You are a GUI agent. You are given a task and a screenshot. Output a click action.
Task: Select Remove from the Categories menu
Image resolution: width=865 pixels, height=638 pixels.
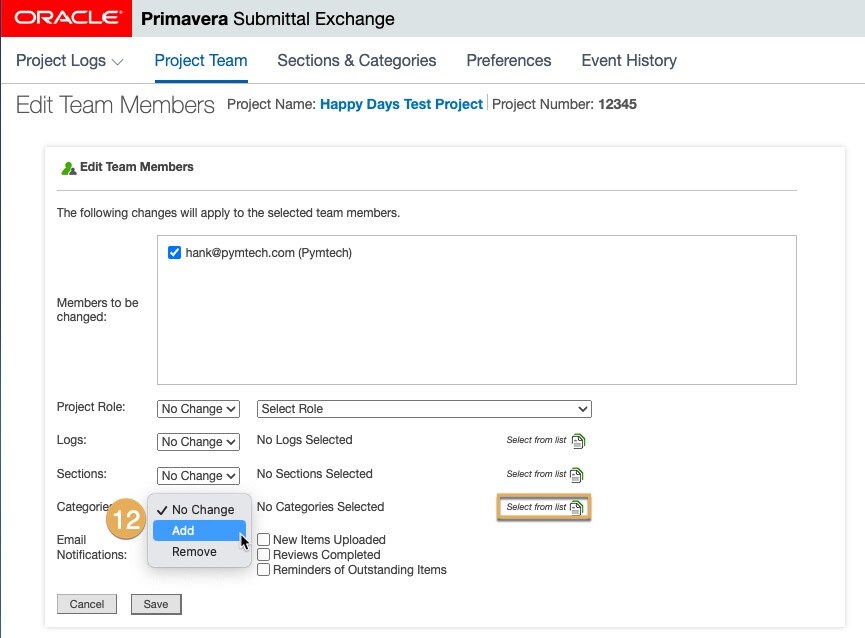point(194,552)
